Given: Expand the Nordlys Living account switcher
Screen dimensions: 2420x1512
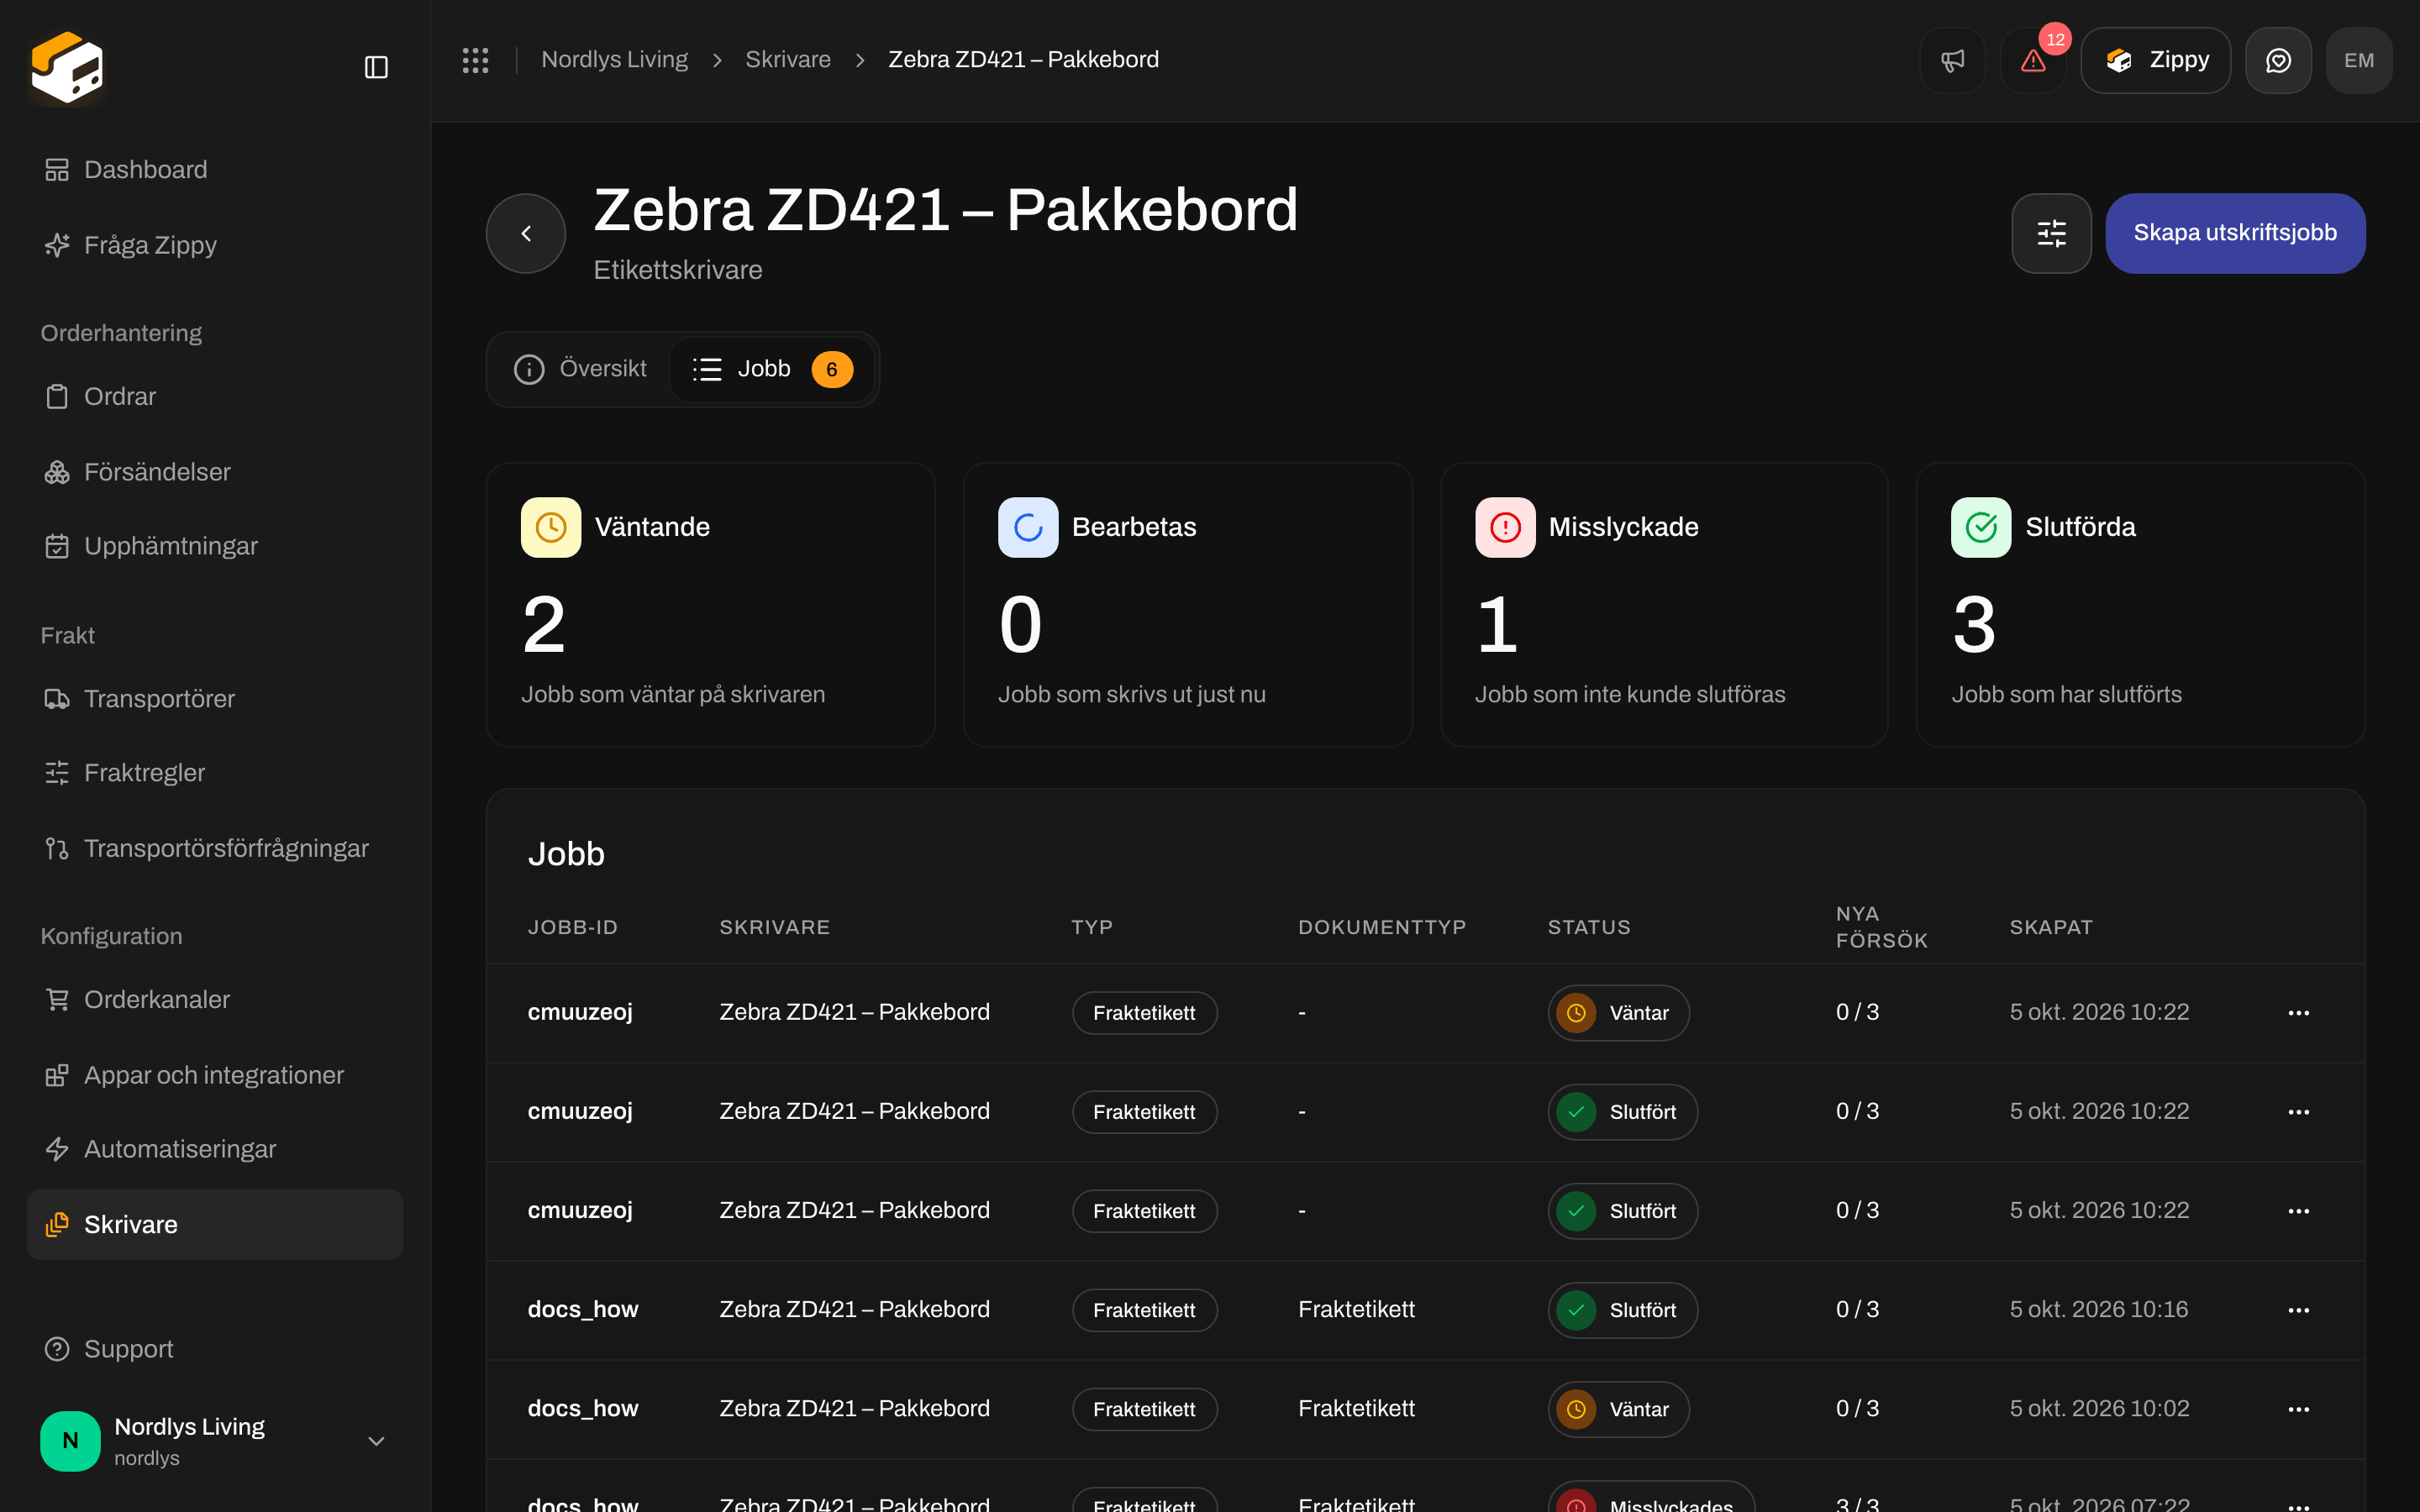Looking at the screenshot, I should tap(215, 1440).
